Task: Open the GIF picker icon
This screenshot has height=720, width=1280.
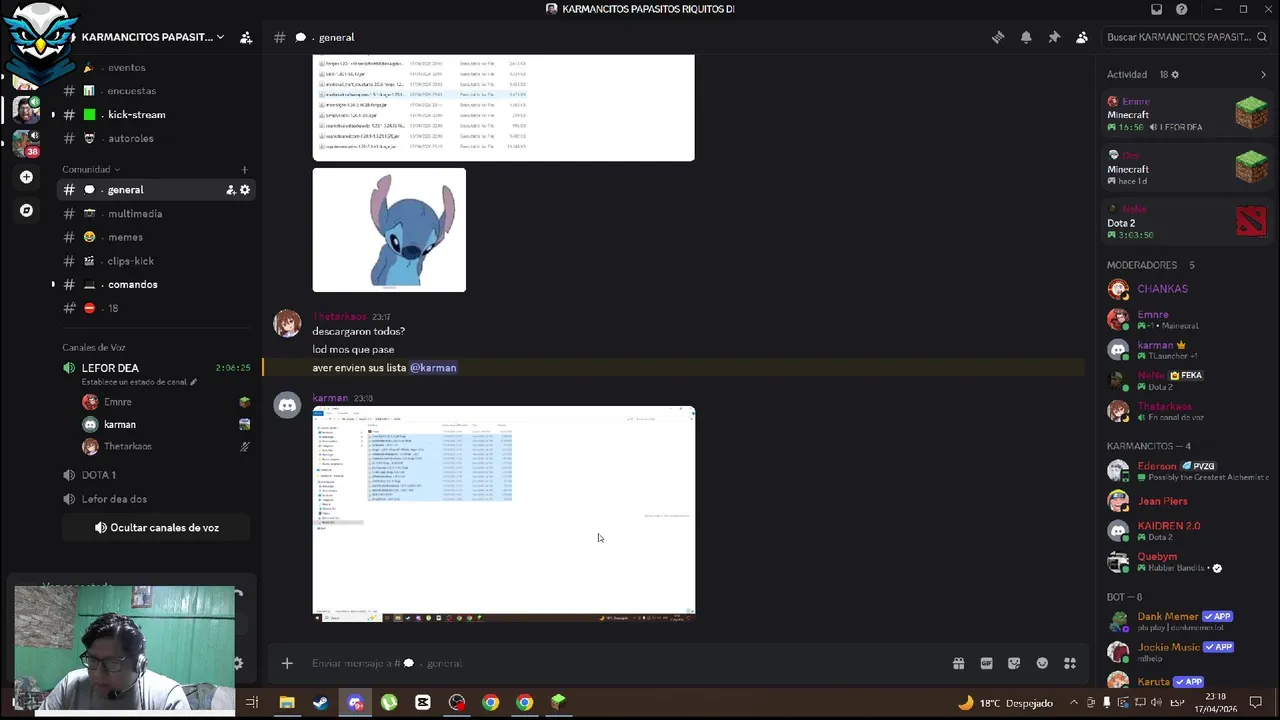Action: coord(986,663)
